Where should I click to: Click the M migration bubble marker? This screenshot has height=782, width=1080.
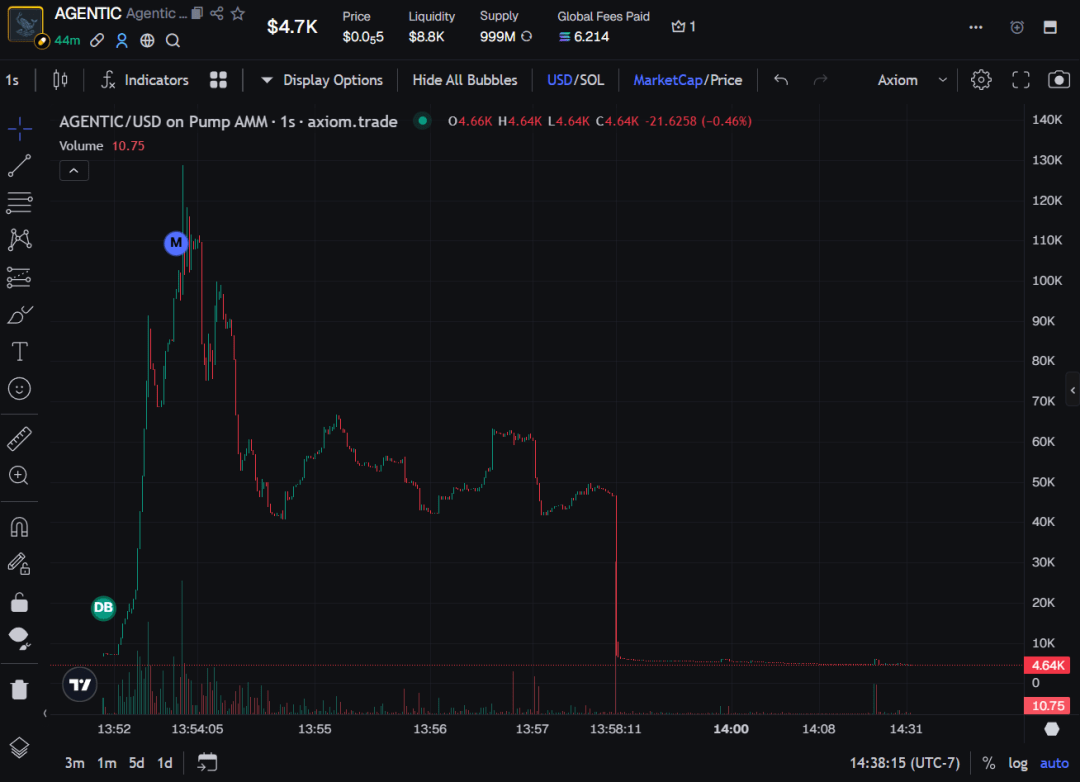(176, 243)
